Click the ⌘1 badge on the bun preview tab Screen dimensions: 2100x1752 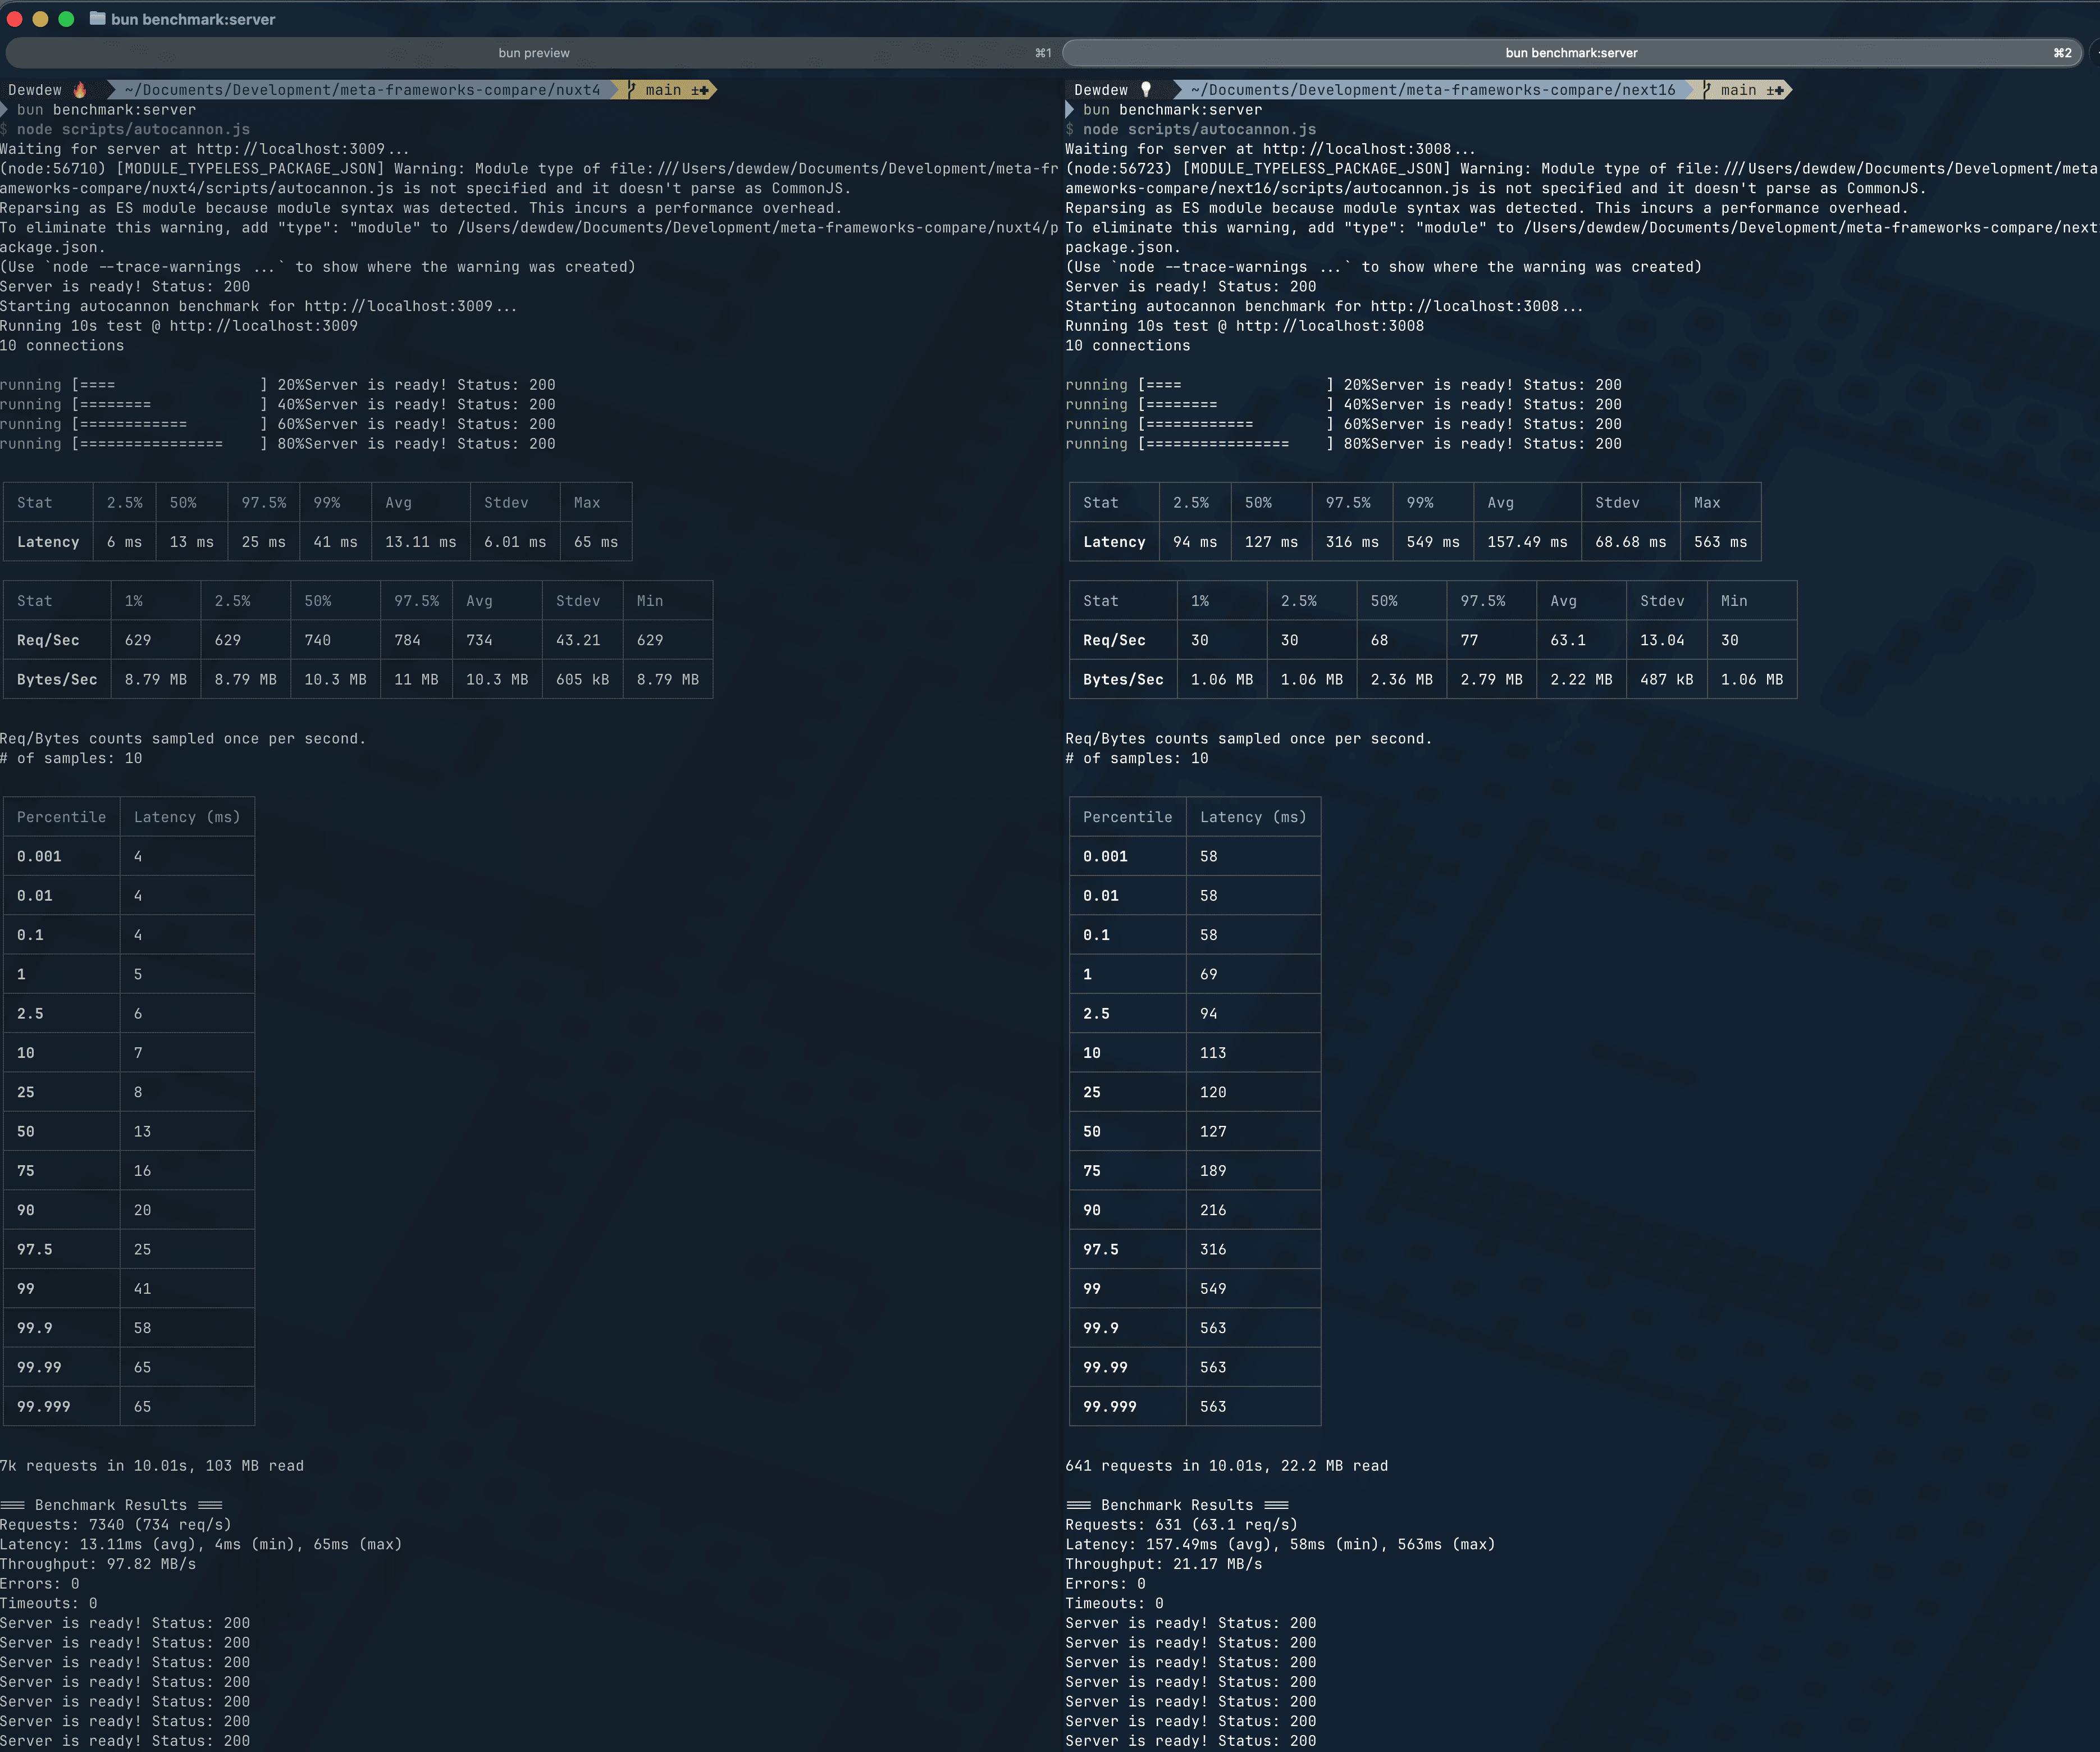coord(1042,52)
